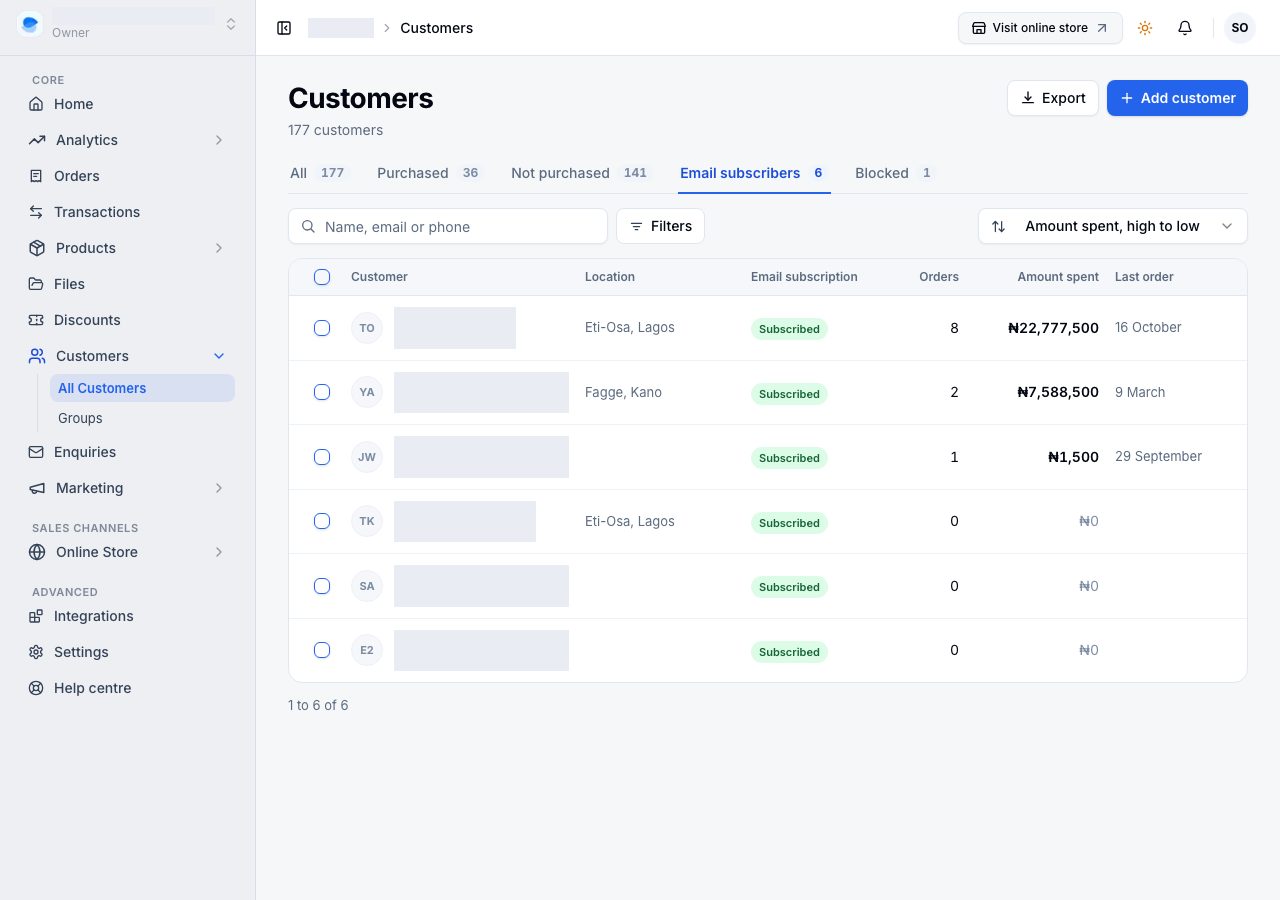Image resolution: width=1280 pixels, height=900 pixels.
Task: Tick the checkbox for JW customer row
Action: tap(322, 457)
